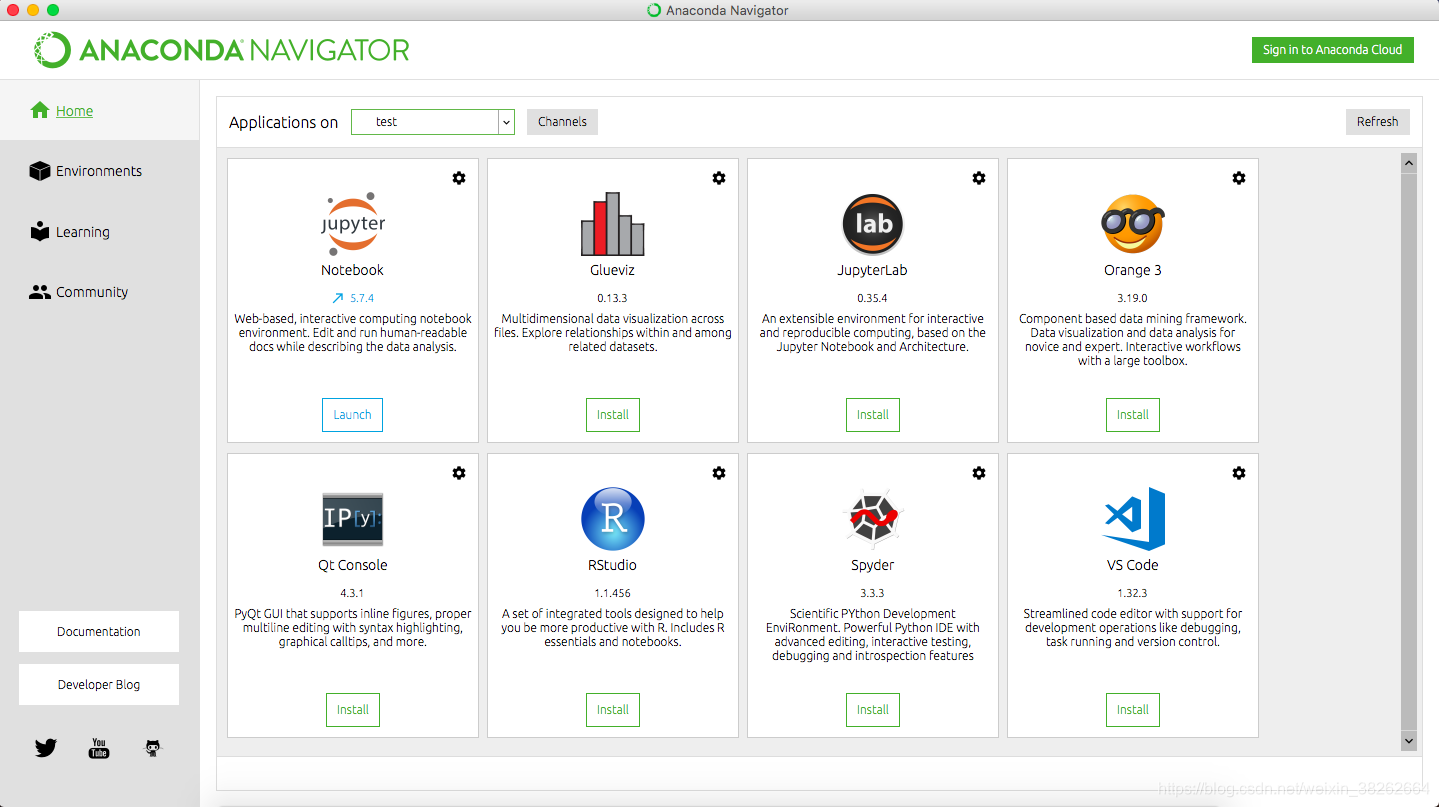The height and width of the screenshot is (807, 1439).
Task: Click the Anaconda Navigator logo
Action: (221, 50)
